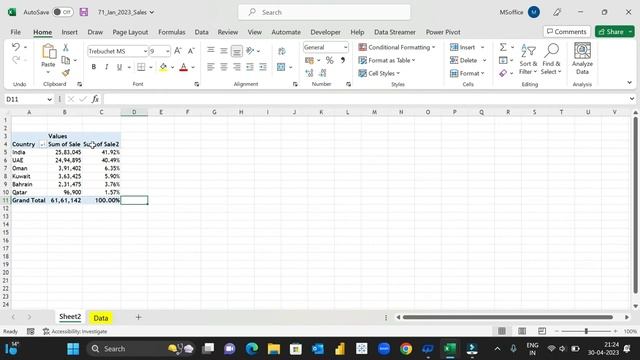
Task: Click the Align Right icon
Action: click(237, 67)
